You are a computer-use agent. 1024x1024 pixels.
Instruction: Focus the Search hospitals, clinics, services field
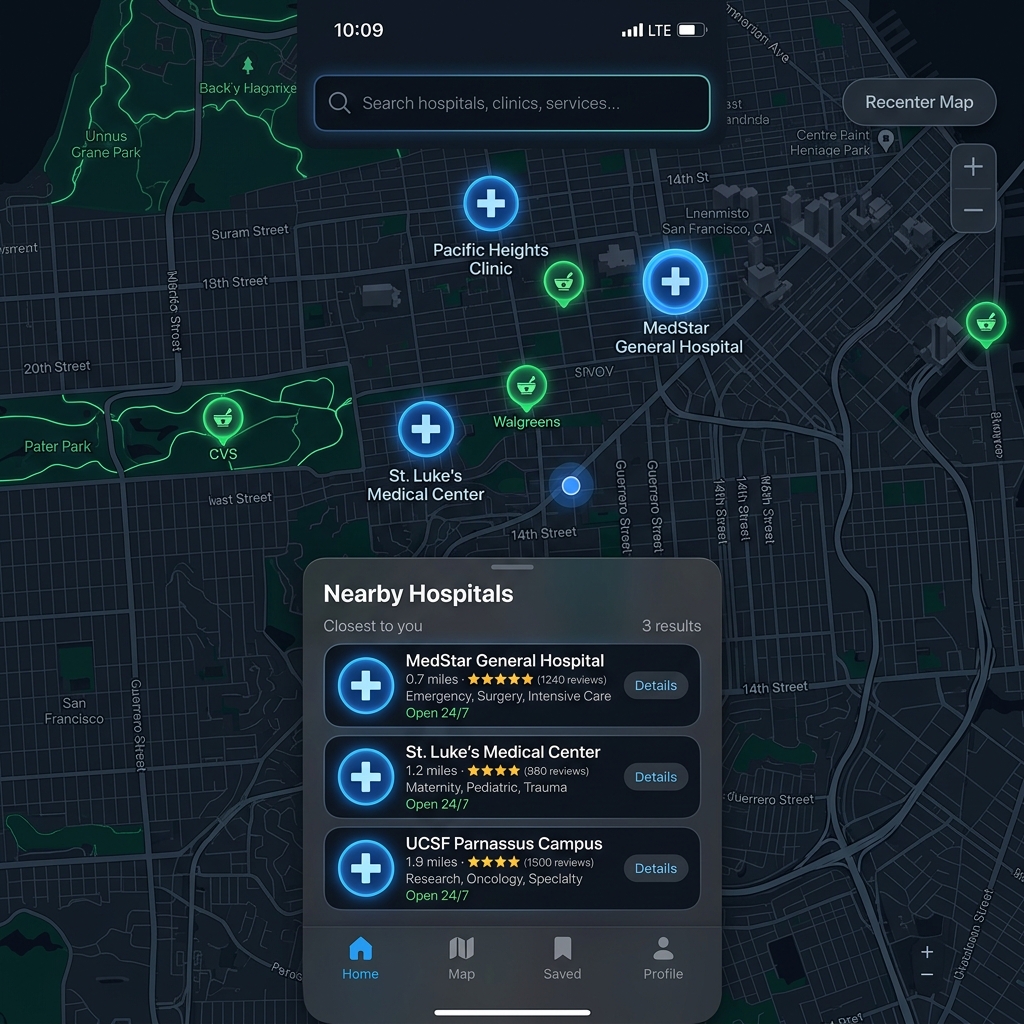point(512,103)
